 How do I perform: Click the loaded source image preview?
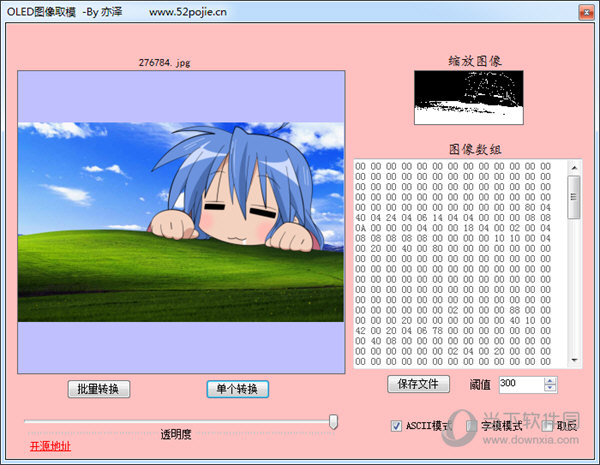[x=181, y=222]
